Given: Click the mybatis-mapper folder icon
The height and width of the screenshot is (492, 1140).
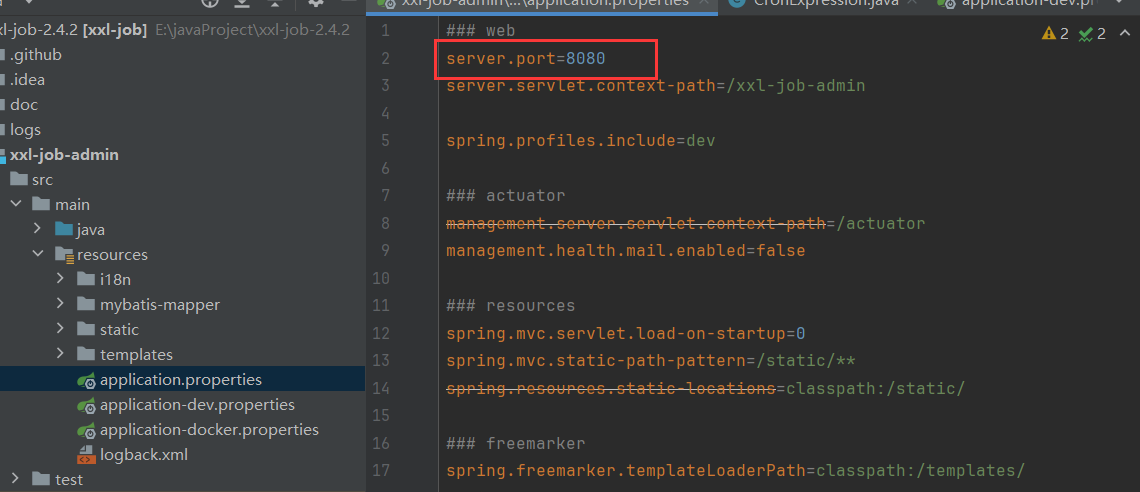Looking at the screenshot, I should [87, 305].
